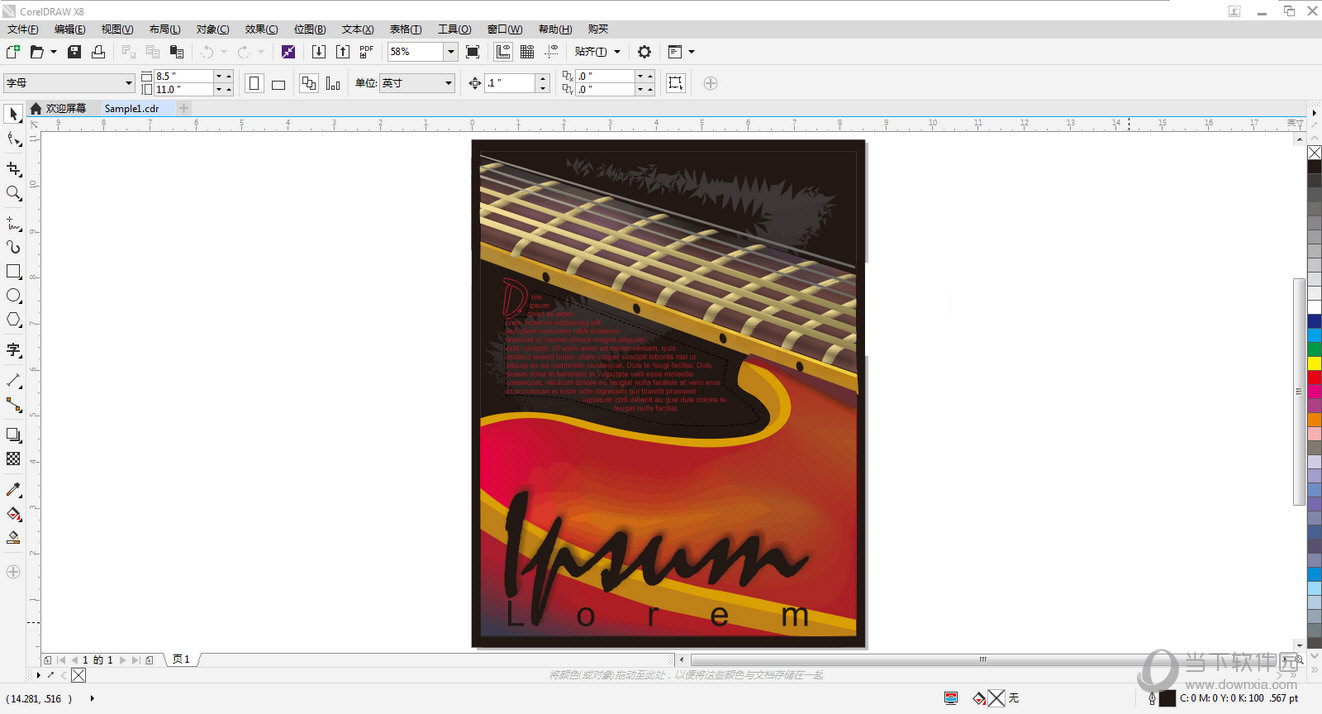Screen dimensions: 1322x714
Task: Toggle Current page layout button
Action: point(333,83)
